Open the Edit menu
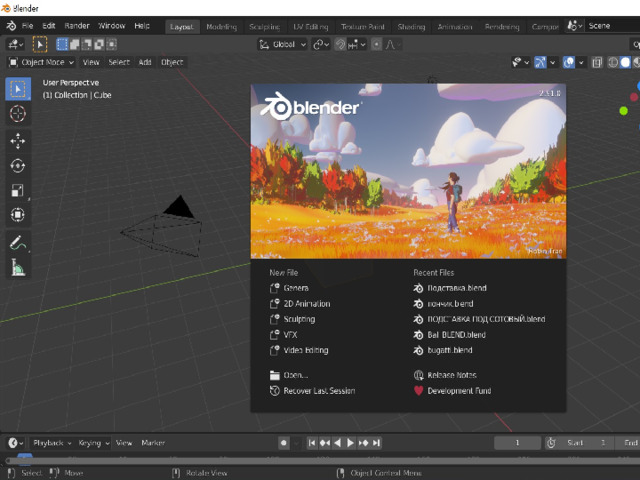Viewport: 640px width, 480px height. (x=49, y=26)
